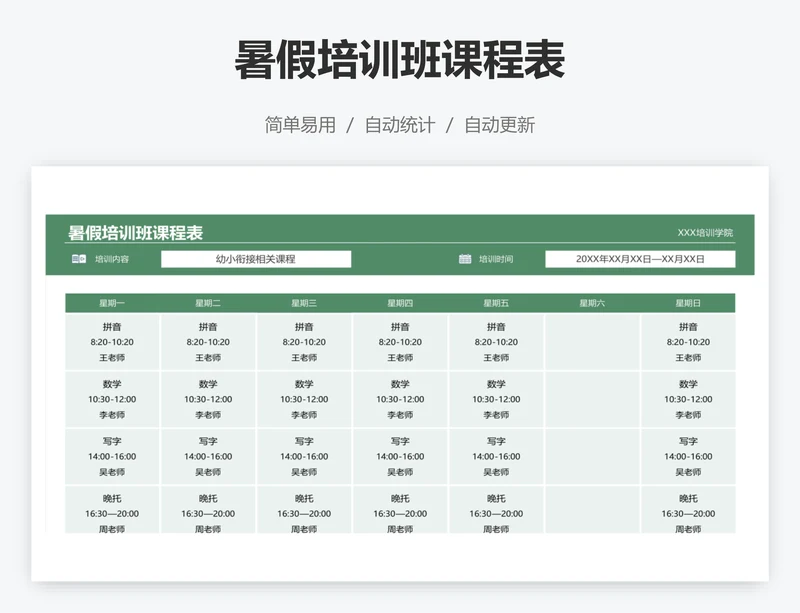Select the 20XX年XX月XX日—XX月XX日 date field
The width and height of the screenshot is (800, 613).
pos(640,259)
